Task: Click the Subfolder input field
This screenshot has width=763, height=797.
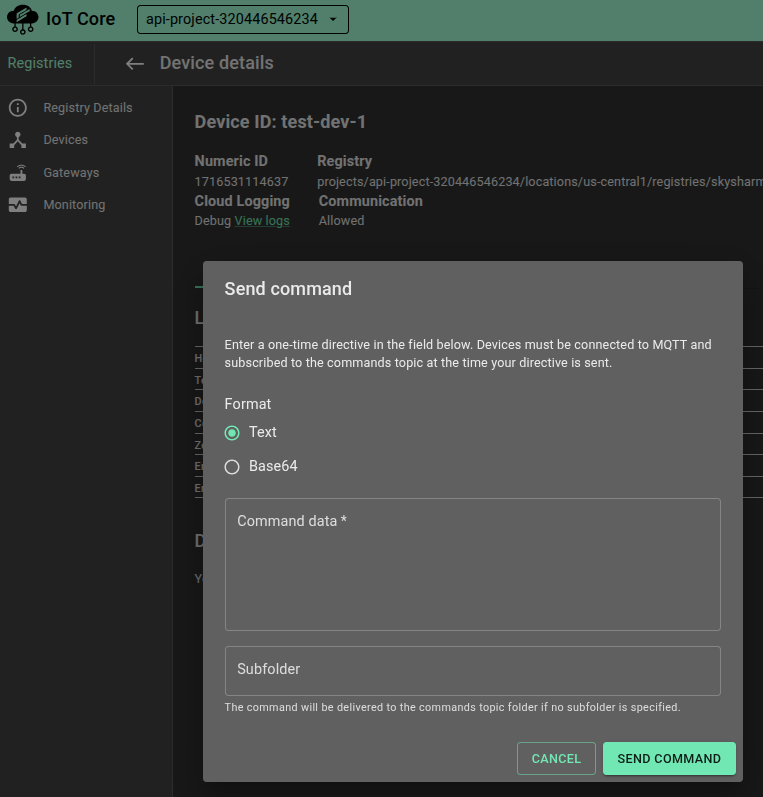Action: click(472, 670)
